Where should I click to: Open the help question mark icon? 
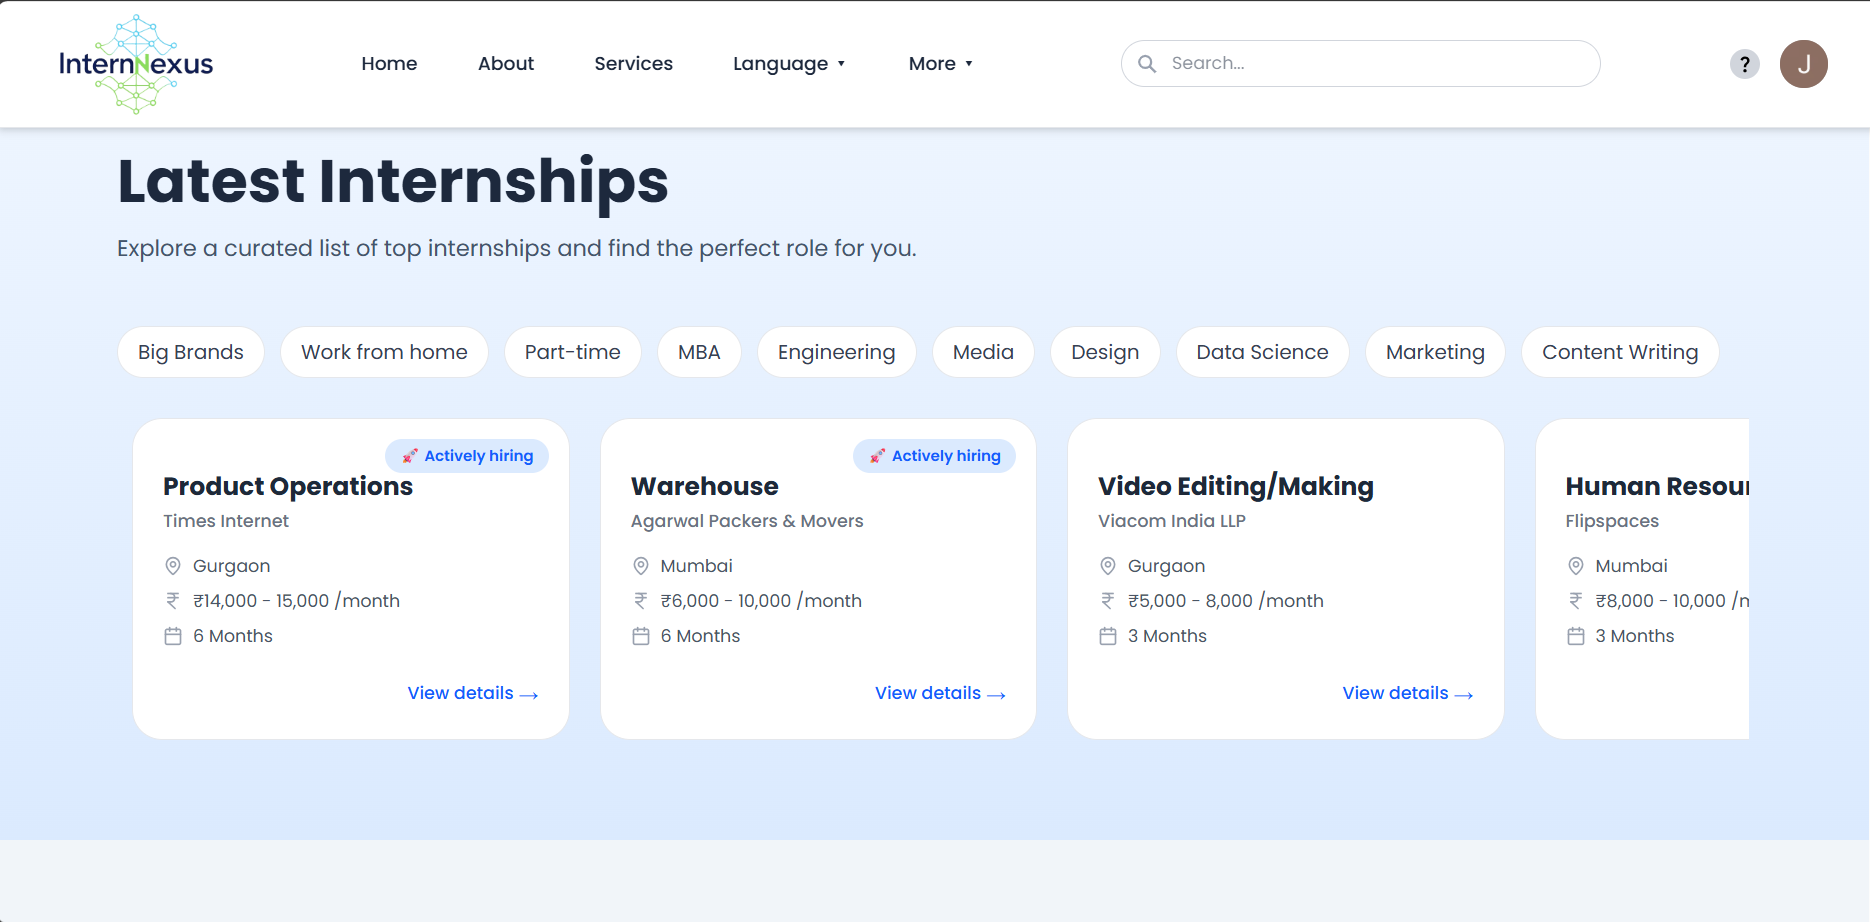pos(1744,64)
